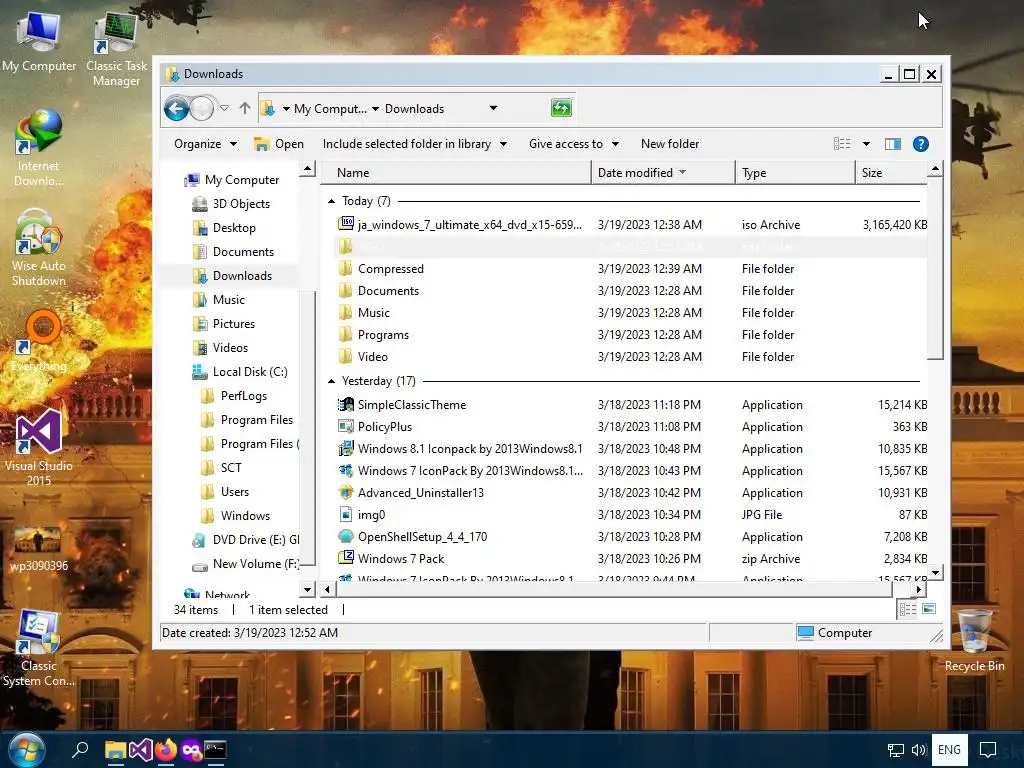Image resolution: width=1024 pixels, height=768 pixels.
Task: Collapse the Yesterday group
Action: [x=331, y=381]
